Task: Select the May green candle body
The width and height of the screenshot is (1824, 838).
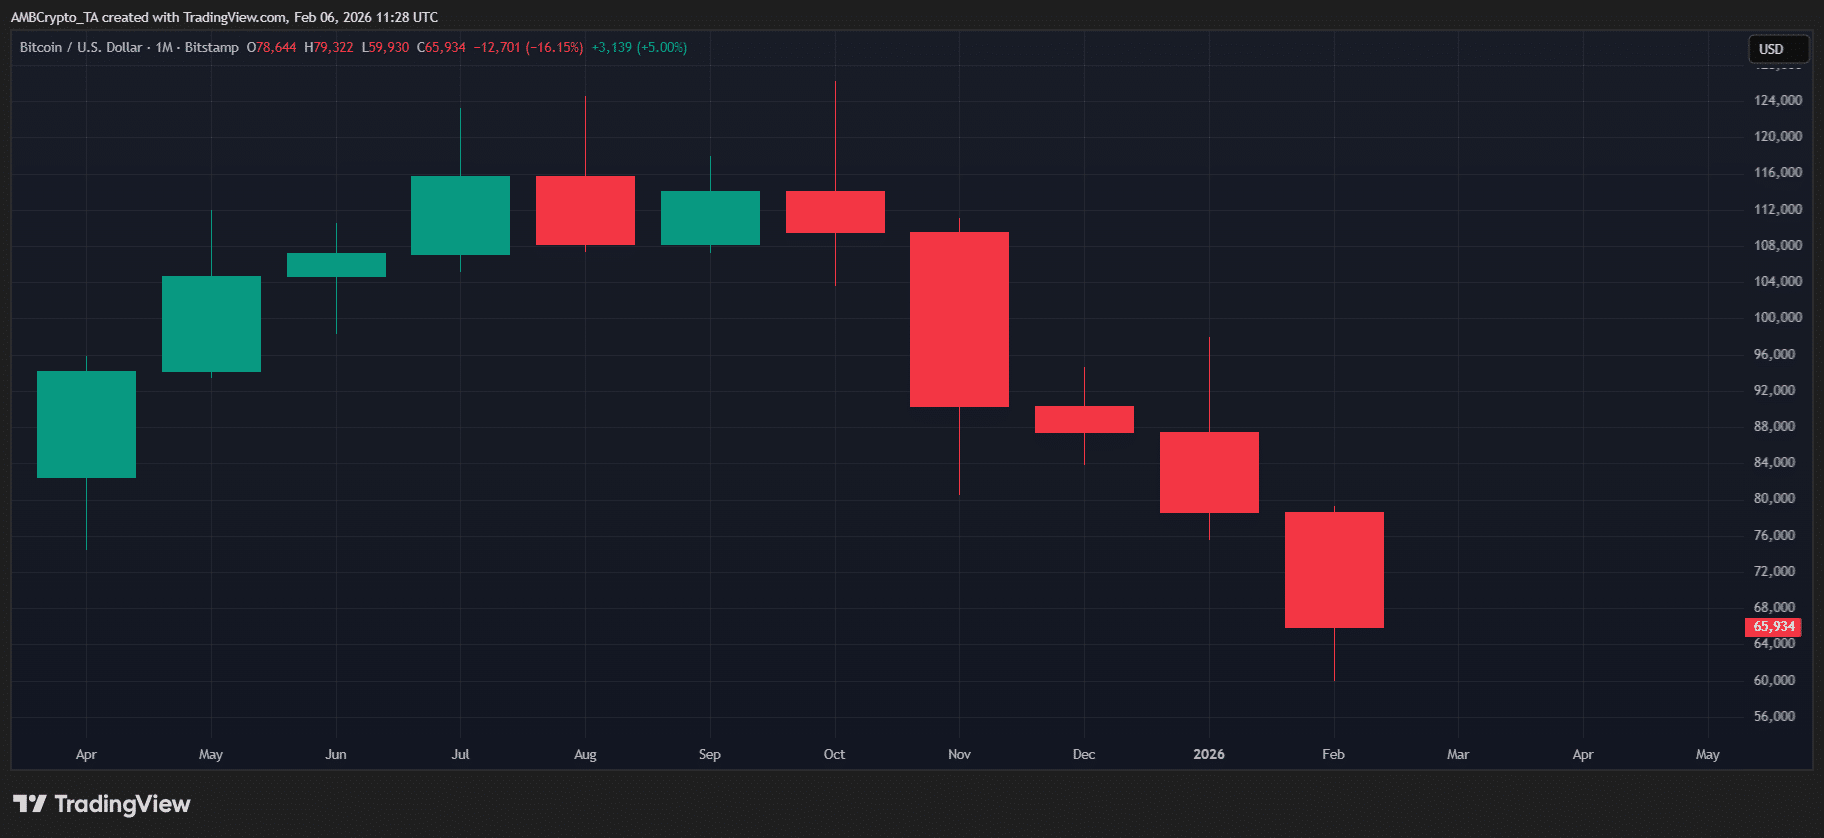Action: (211, 324)
